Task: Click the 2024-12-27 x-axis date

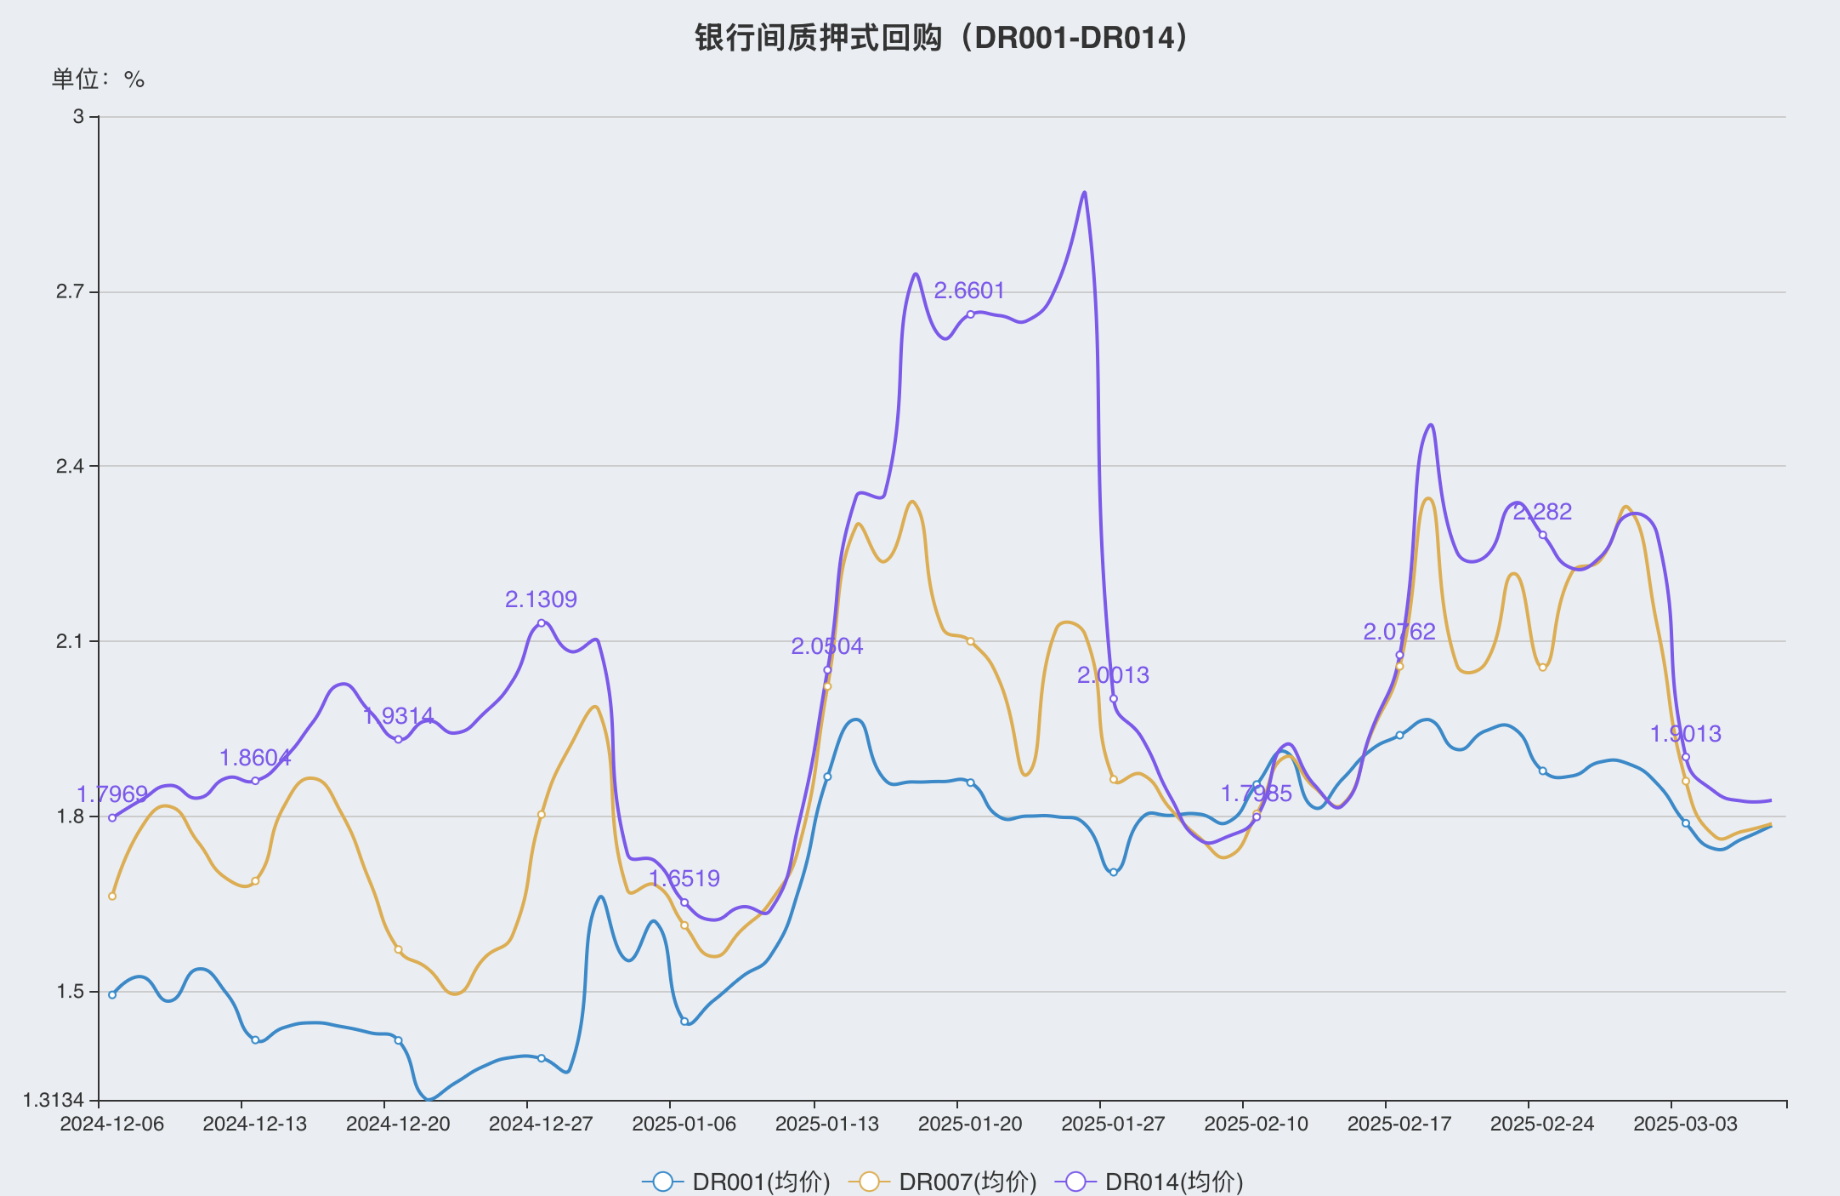Action: tap(541, 1123)
